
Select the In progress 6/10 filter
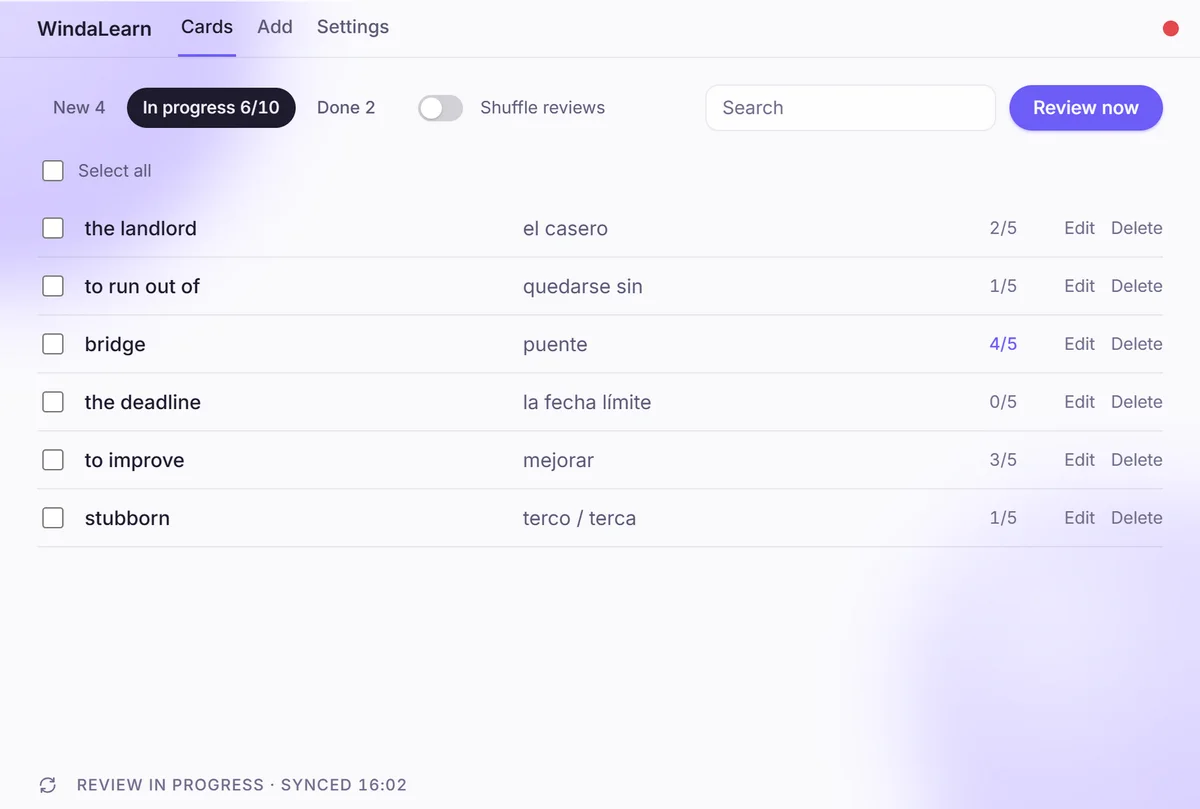[211, 108]
